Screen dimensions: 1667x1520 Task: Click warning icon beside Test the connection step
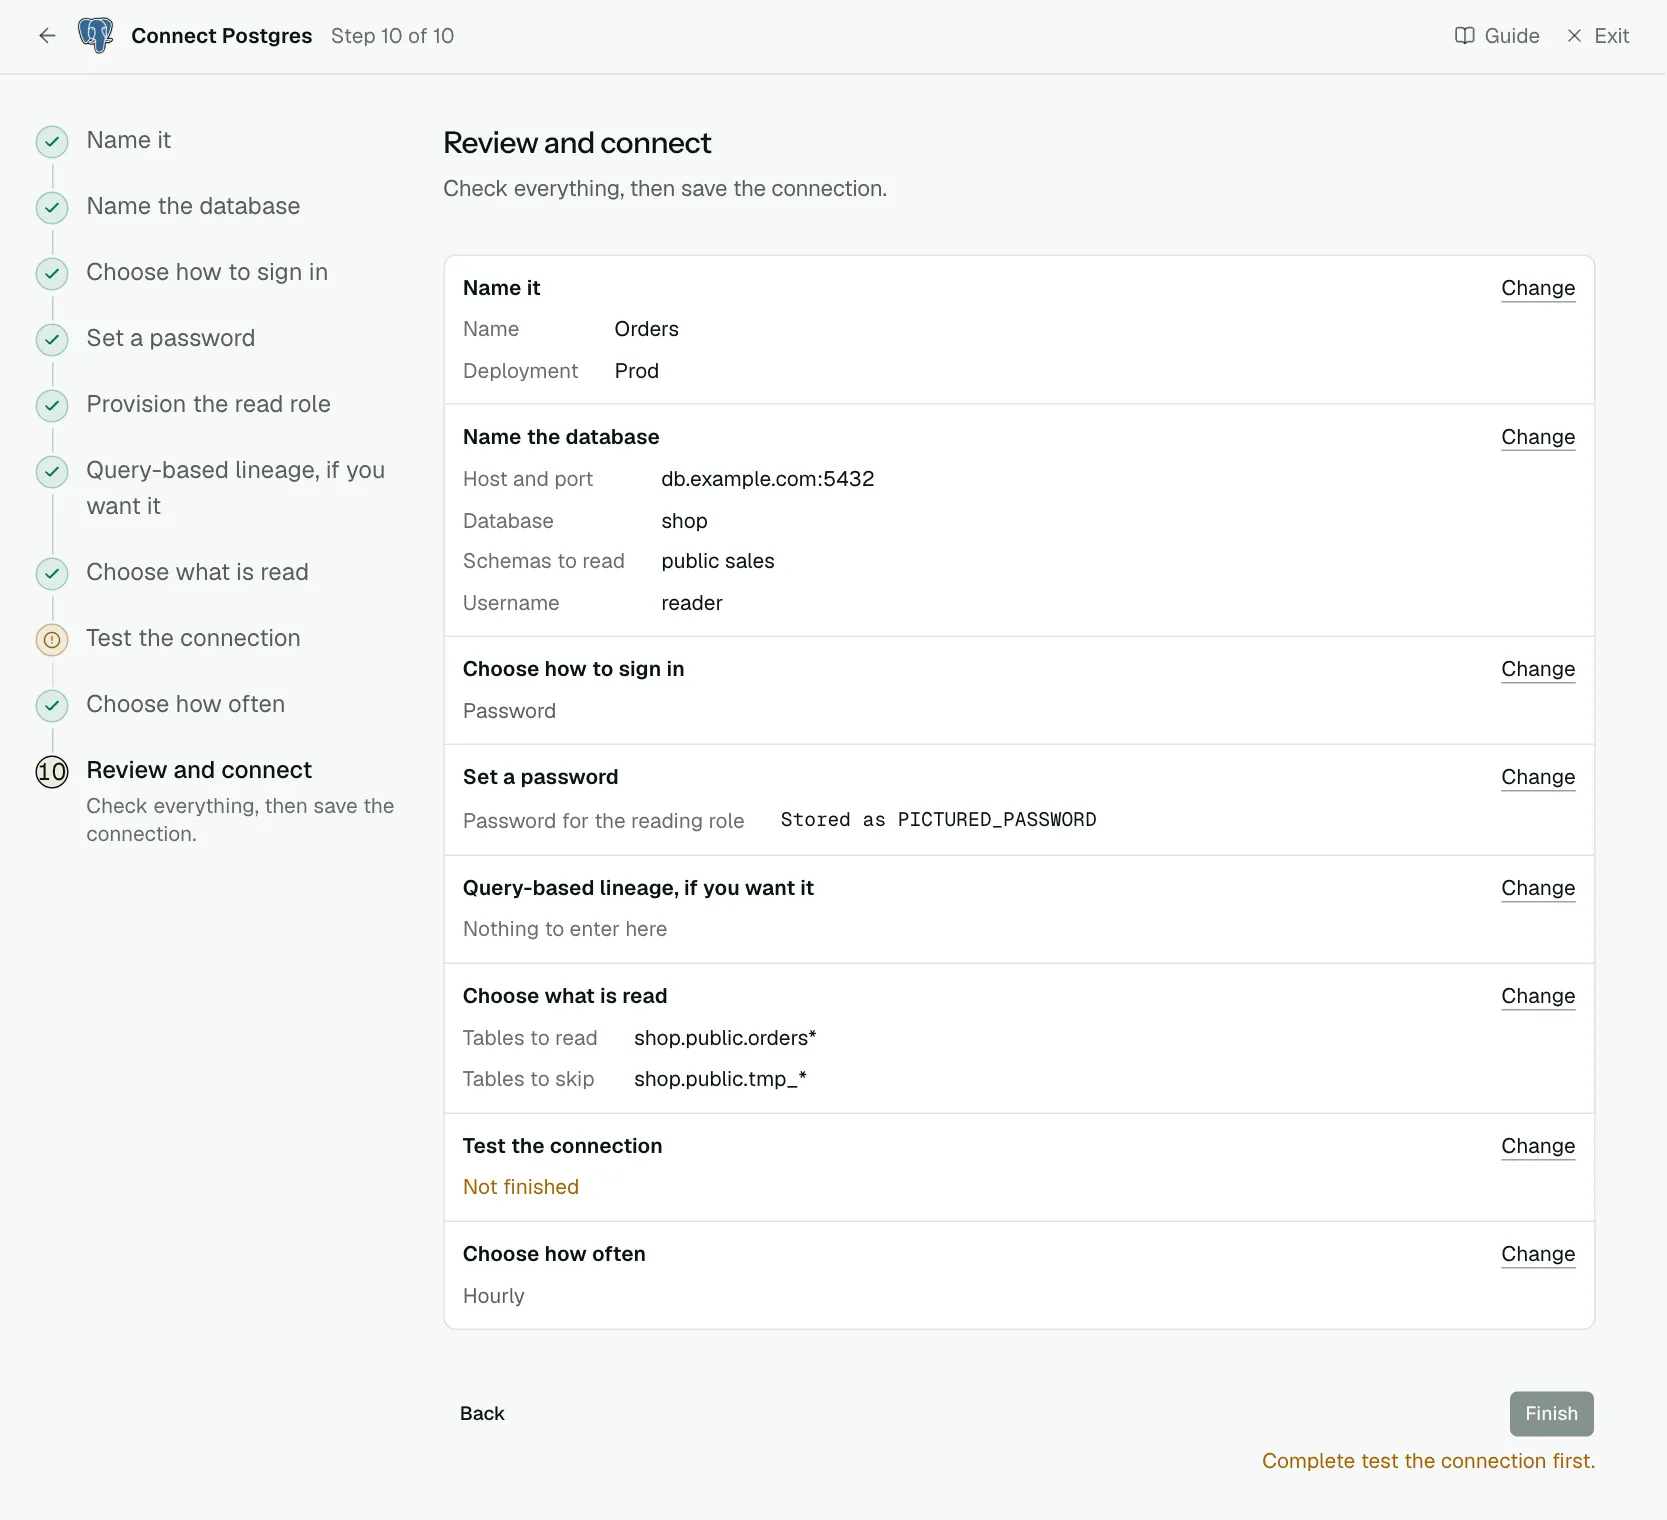click(52, 640)
